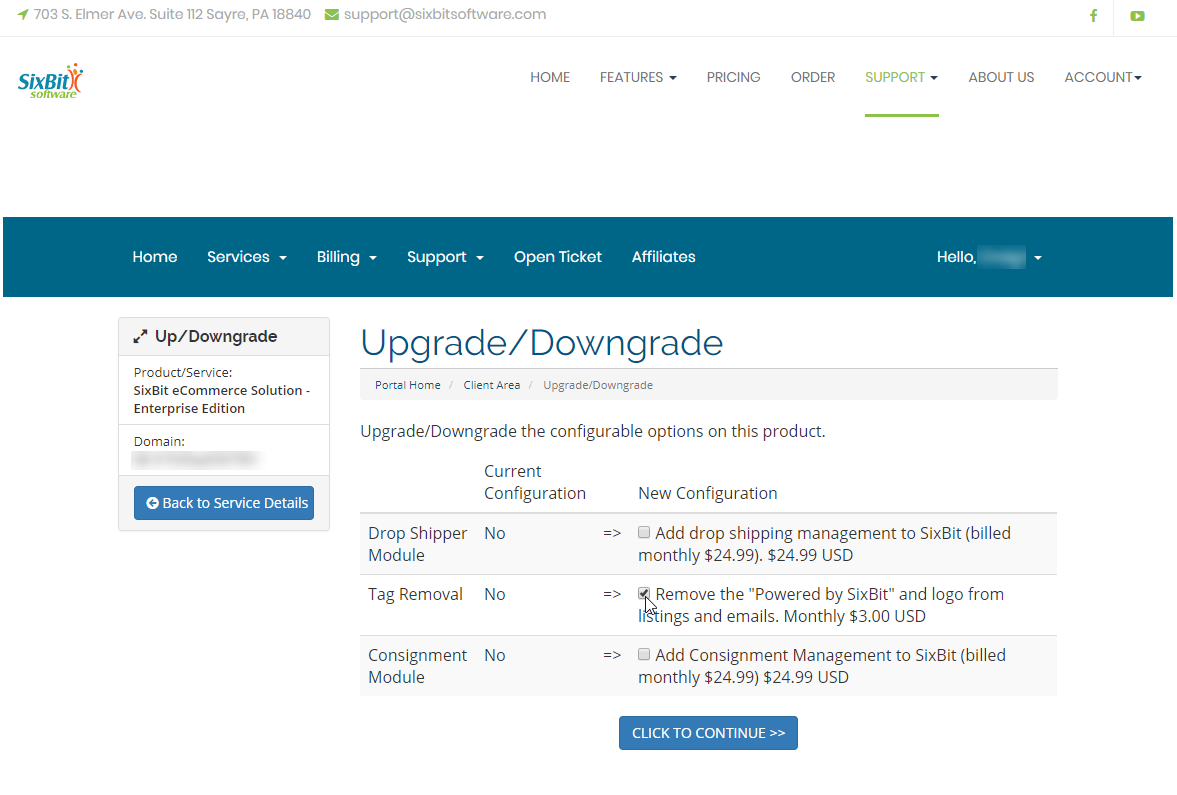The height and width of the screenshot is (795, 1177).
Task: Click the Up/Downgrade sidebar panel title
Action: (x=216, y=336)
